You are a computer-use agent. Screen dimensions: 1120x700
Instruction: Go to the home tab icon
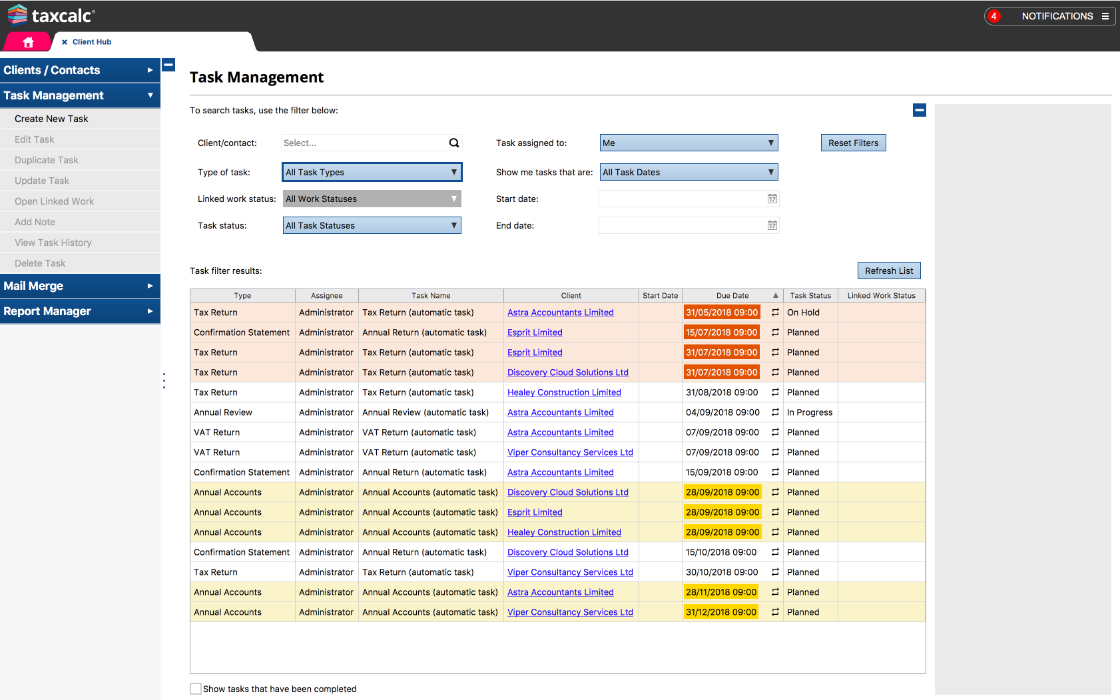tap(28, 42)
